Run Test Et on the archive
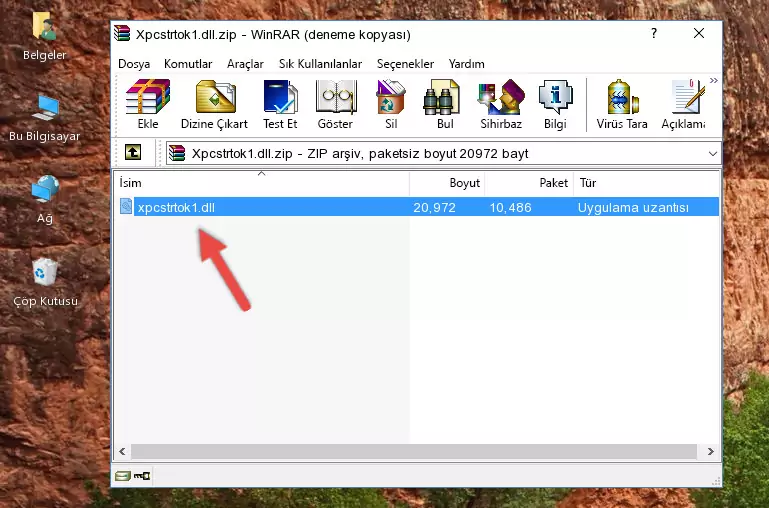769x508 pixels. pos(280,104)
